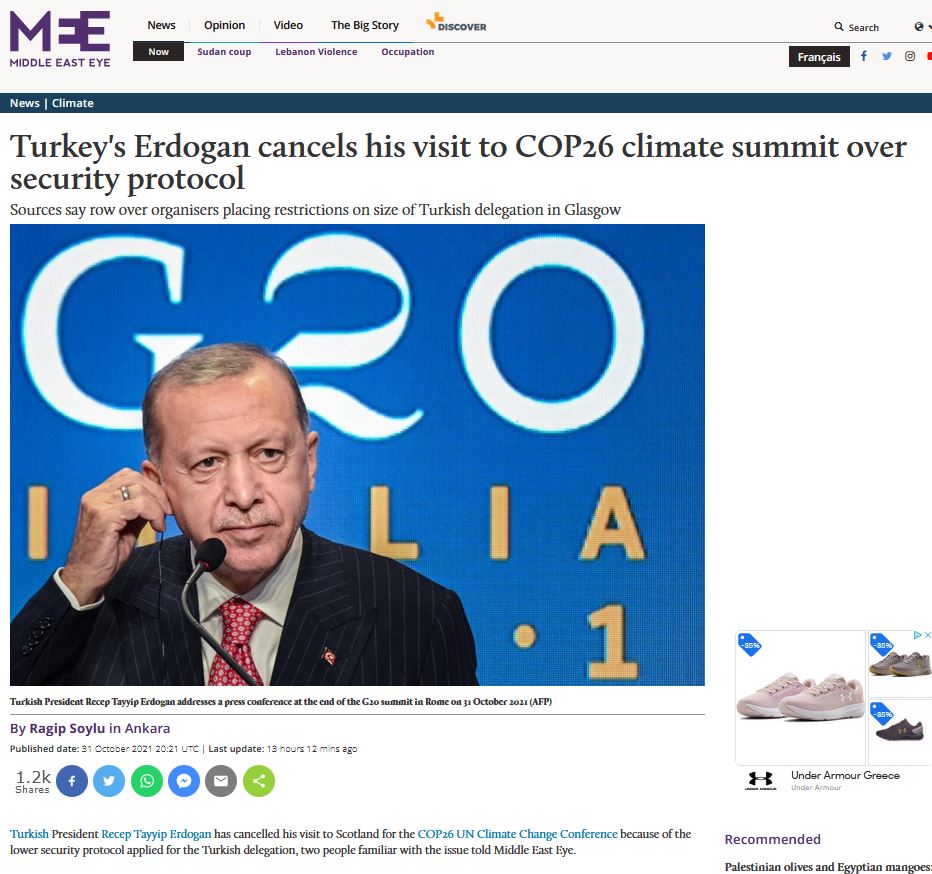Image resolution: width=932 pixels, height=874 pixels.
Task: Follow COP26 UN Climate Change Conference link
Action: (517, 834)
